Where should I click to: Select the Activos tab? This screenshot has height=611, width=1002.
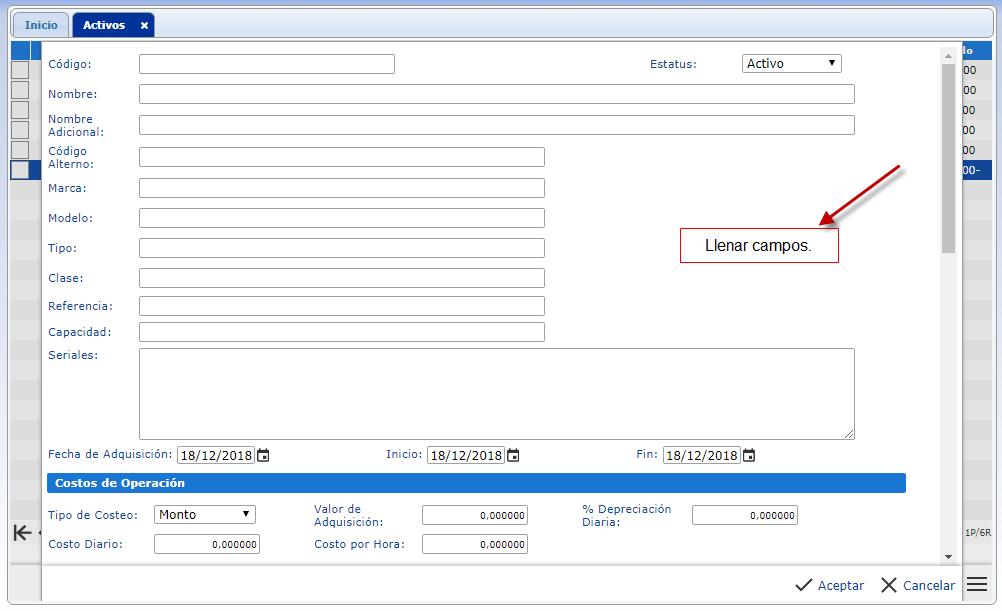click(x=104, y=25)
